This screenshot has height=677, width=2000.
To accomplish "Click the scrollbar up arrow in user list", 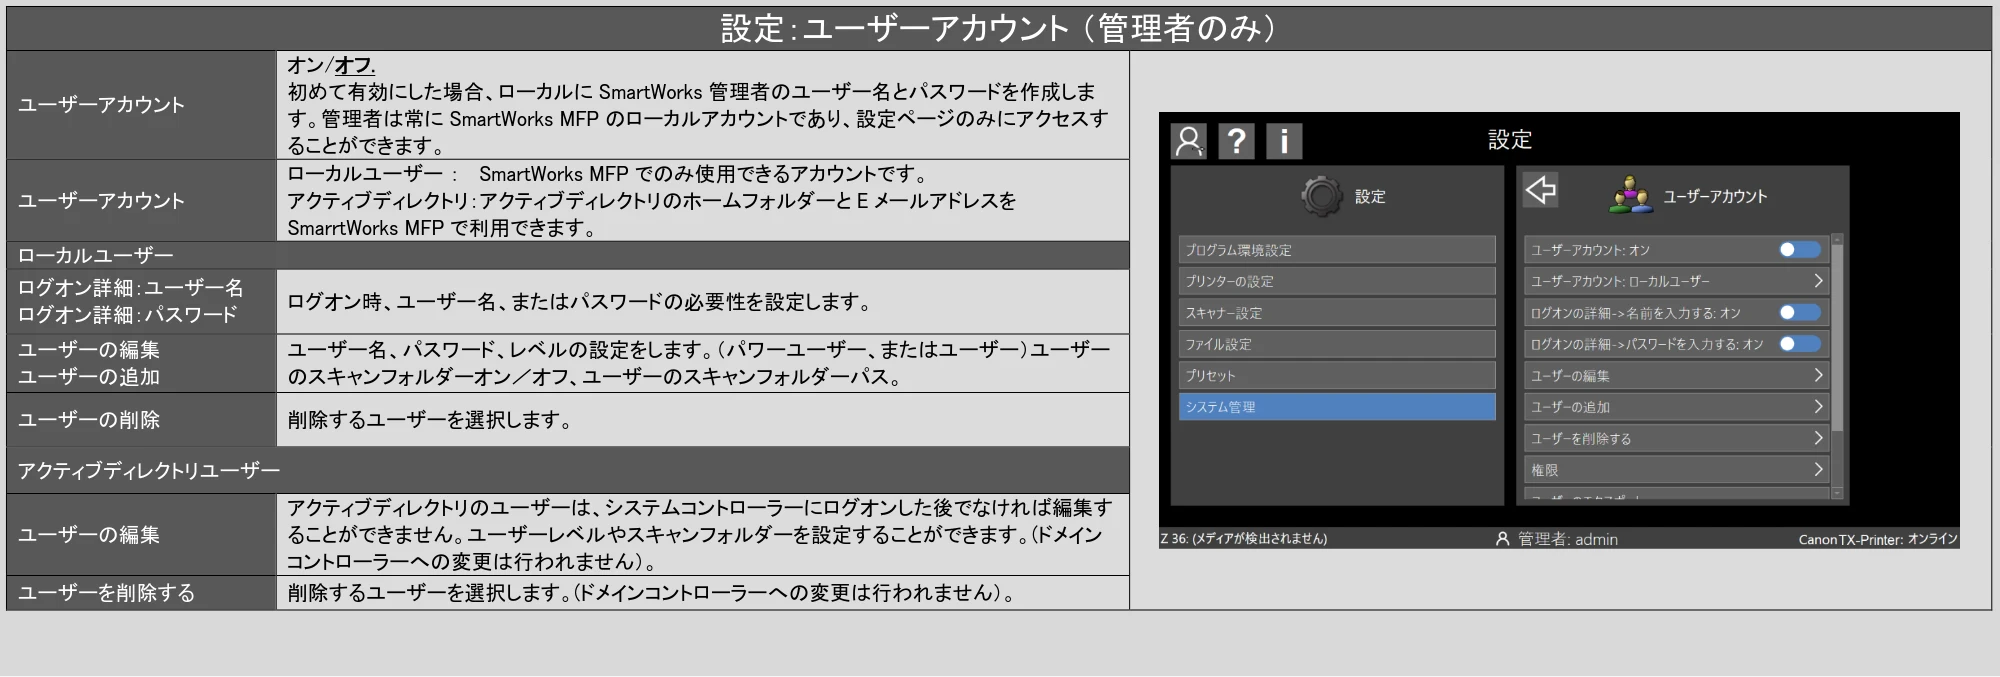I will (1836, 240).
